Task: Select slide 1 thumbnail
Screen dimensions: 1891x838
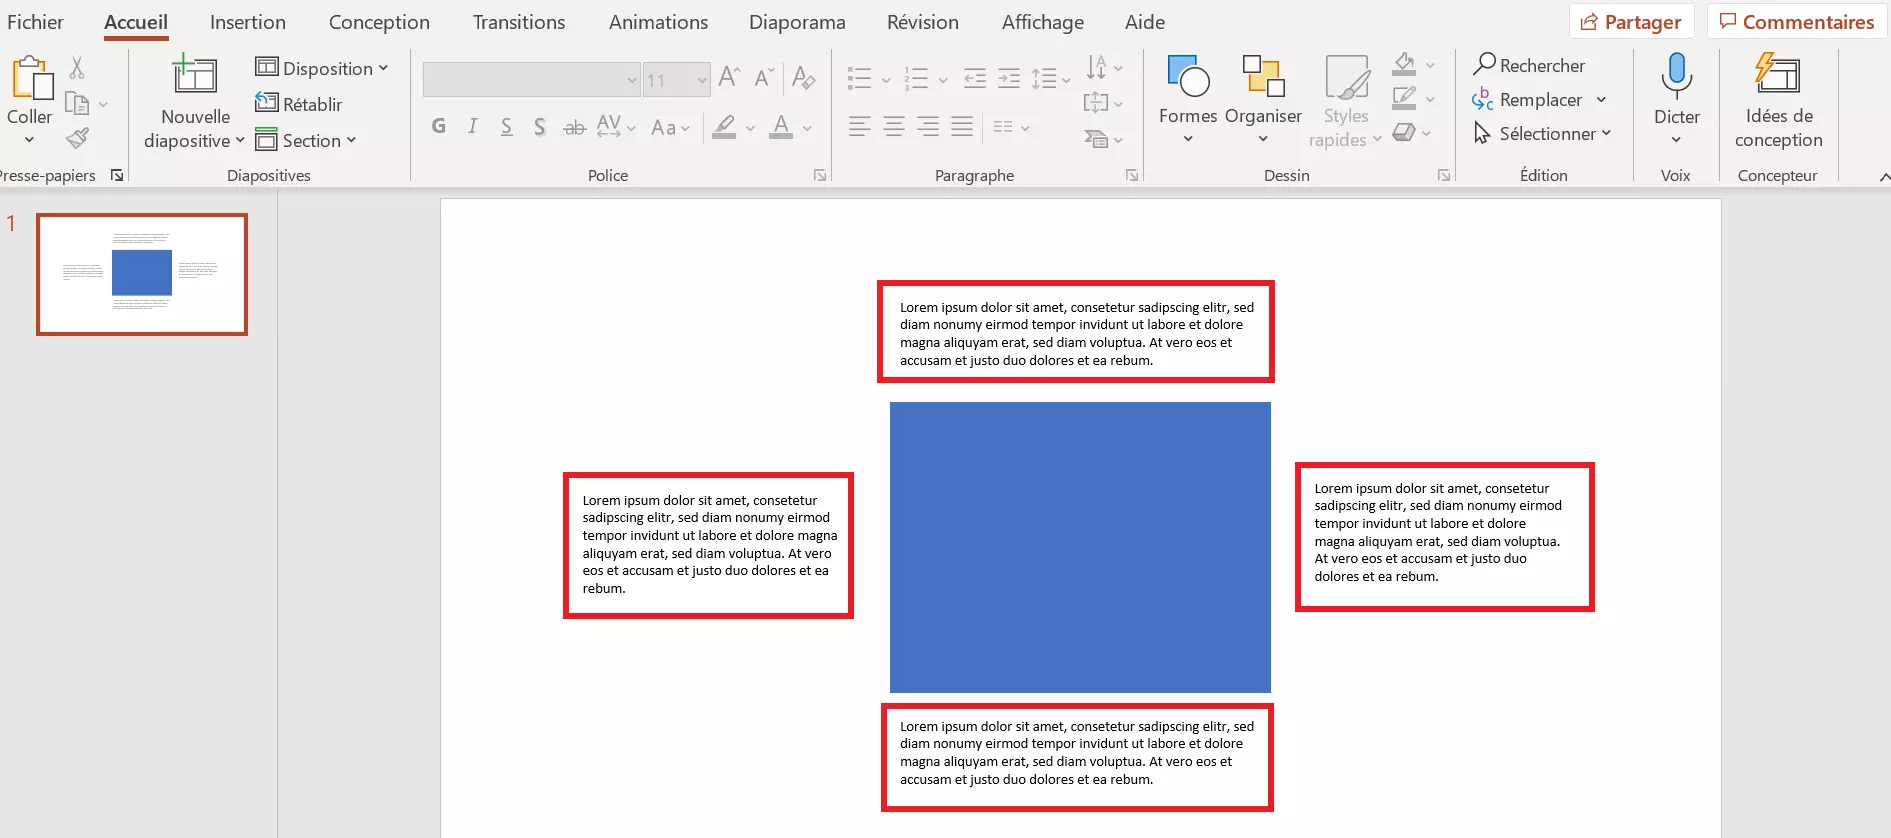Action: (142, 274)
